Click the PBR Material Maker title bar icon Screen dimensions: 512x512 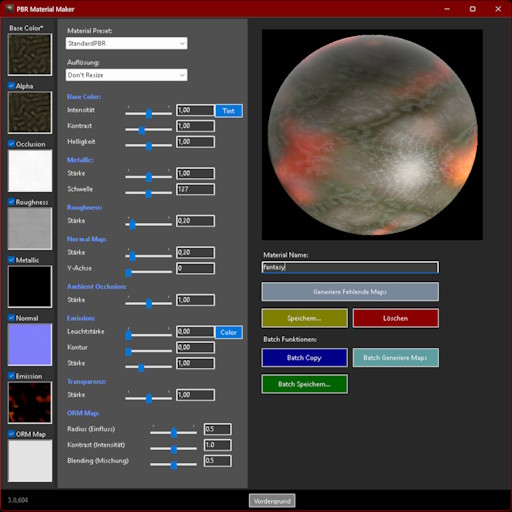(9, 9)
